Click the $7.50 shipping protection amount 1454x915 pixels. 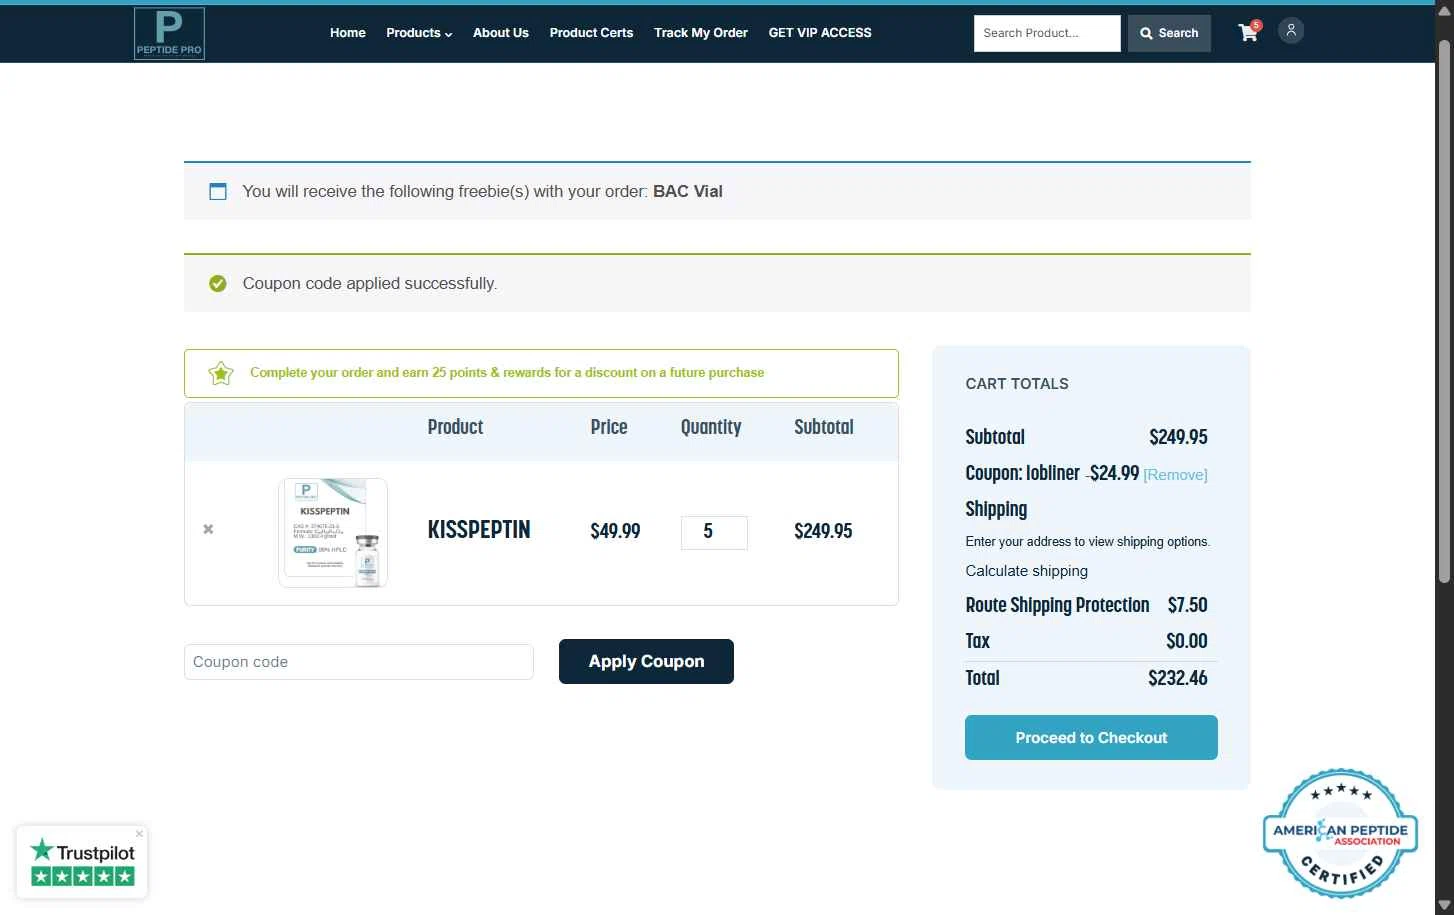pyautogui.click(x=1188, y=605)
